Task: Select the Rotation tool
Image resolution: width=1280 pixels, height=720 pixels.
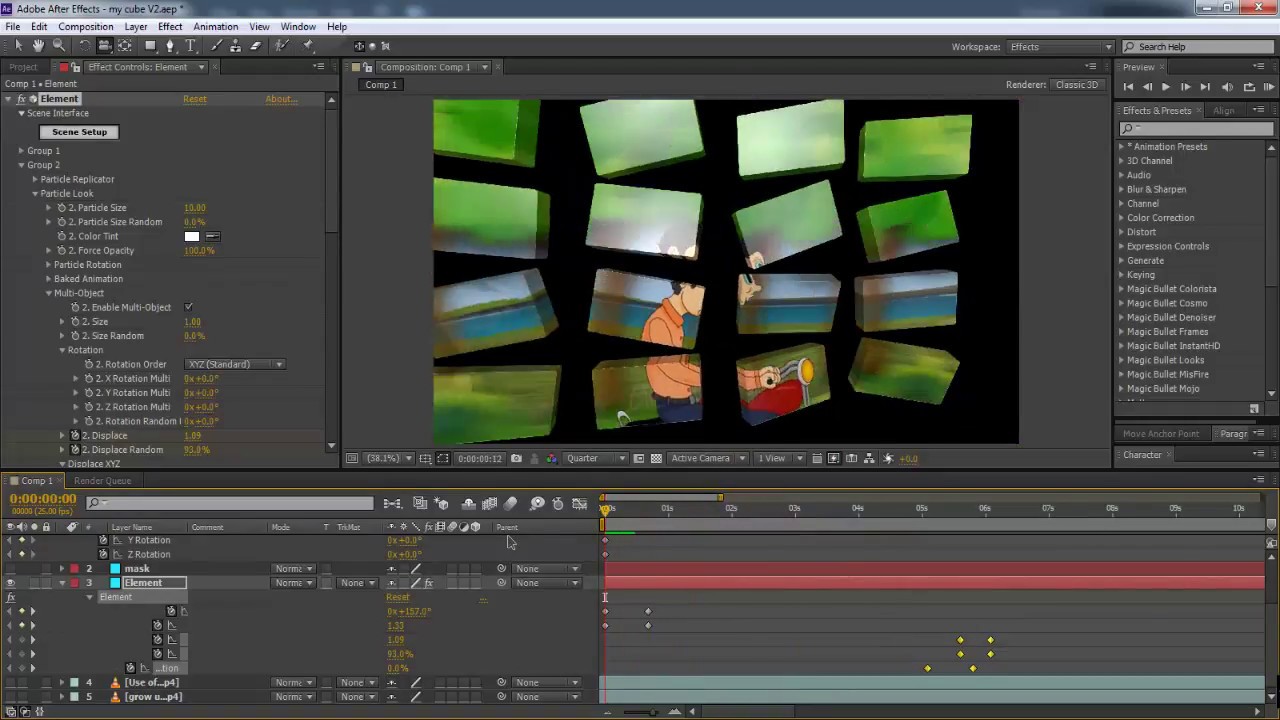Action: (x=84, y=46)
